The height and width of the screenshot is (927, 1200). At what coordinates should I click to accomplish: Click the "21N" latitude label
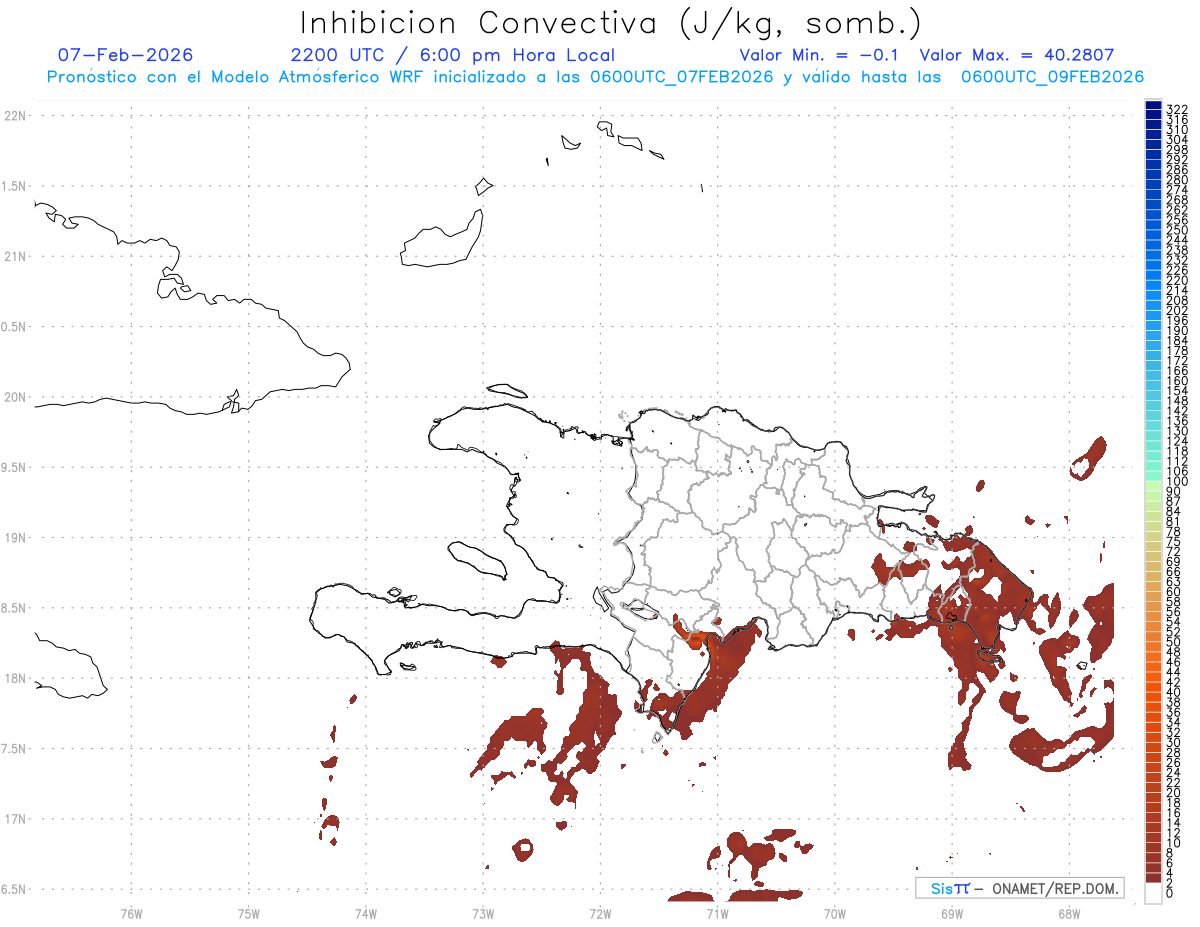click(x=15, y=257)
